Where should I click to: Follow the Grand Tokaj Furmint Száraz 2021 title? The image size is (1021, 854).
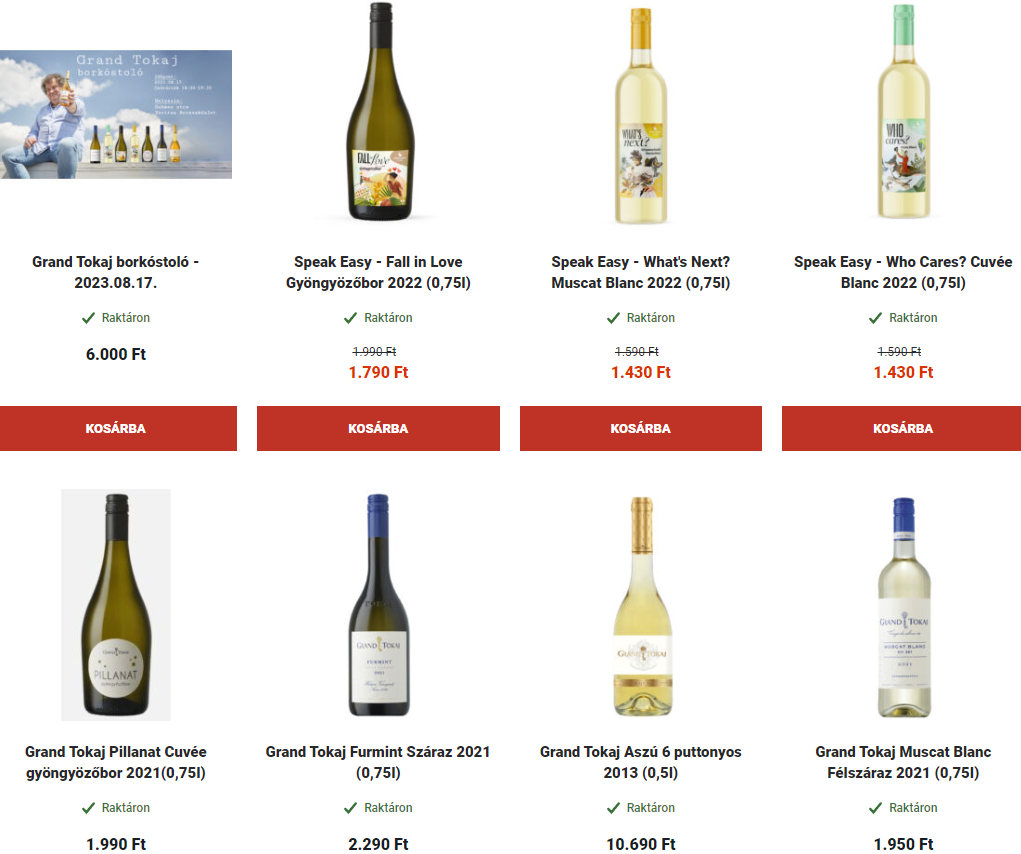pyautogui.click(x=378, y=762)
